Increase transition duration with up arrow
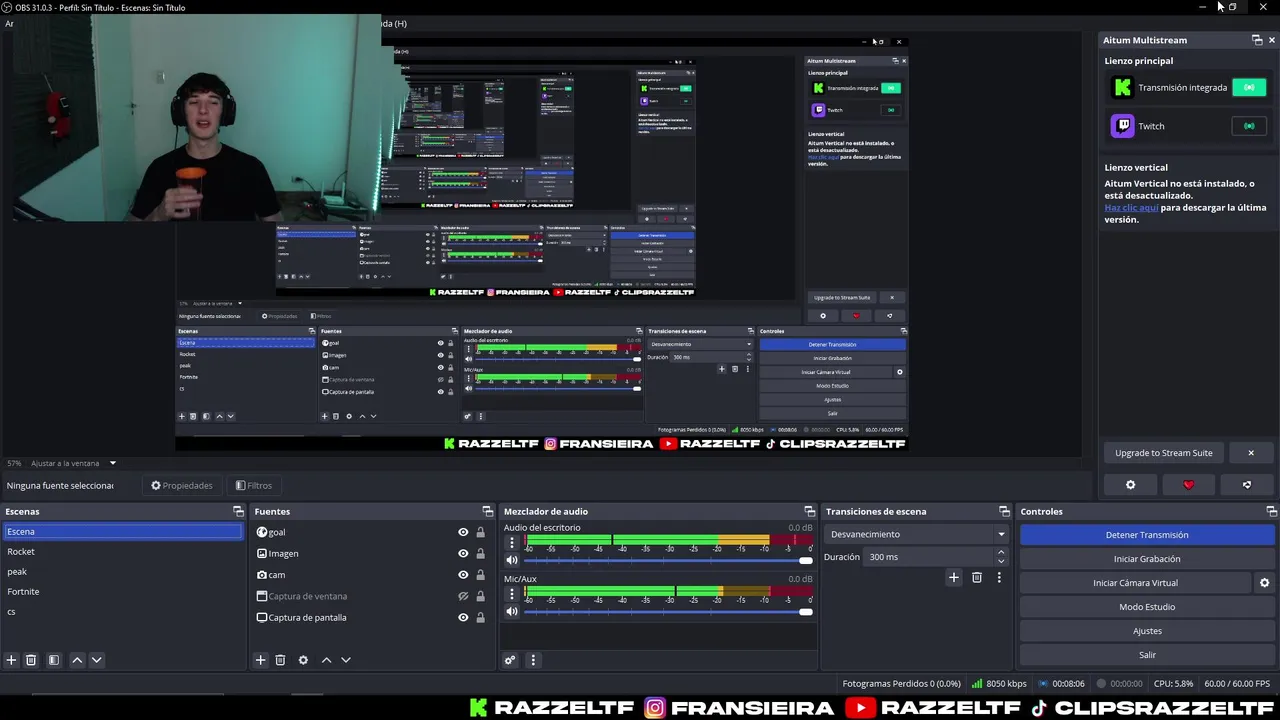Image resolution: width=1280 pixels, height=720 pixels. (1001, 553)
